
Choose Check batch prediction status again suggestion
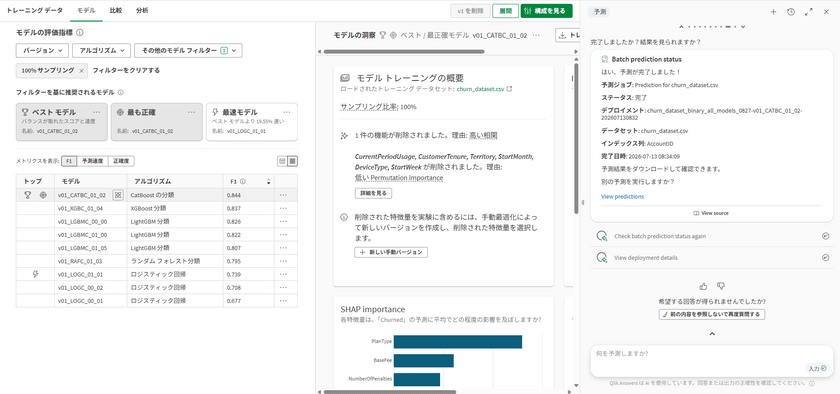point(712,236)
